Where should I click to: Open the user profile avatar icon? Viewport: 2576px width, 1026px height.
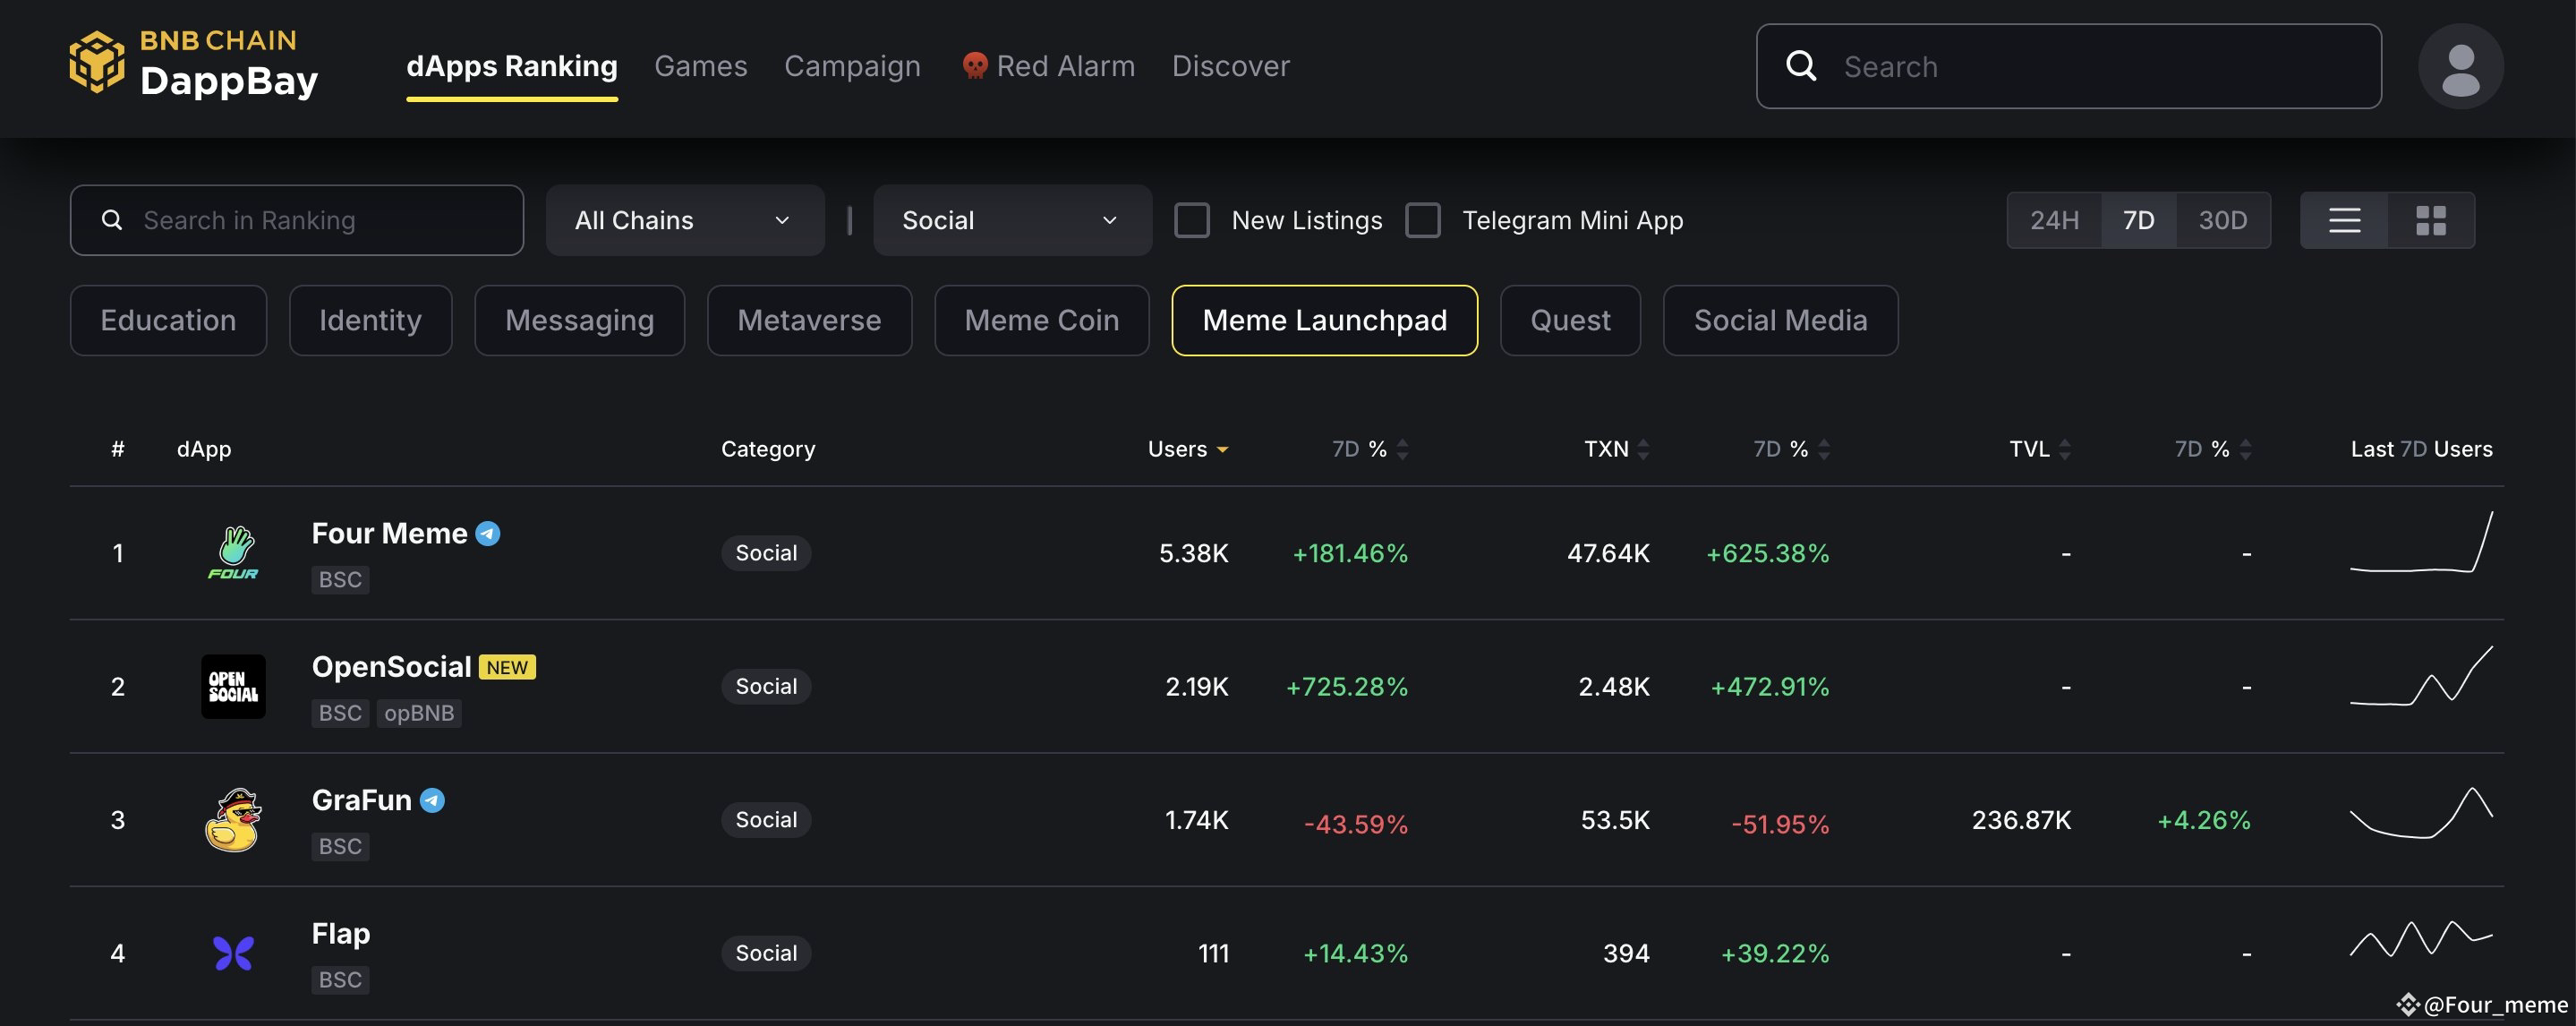(2460, 66)
